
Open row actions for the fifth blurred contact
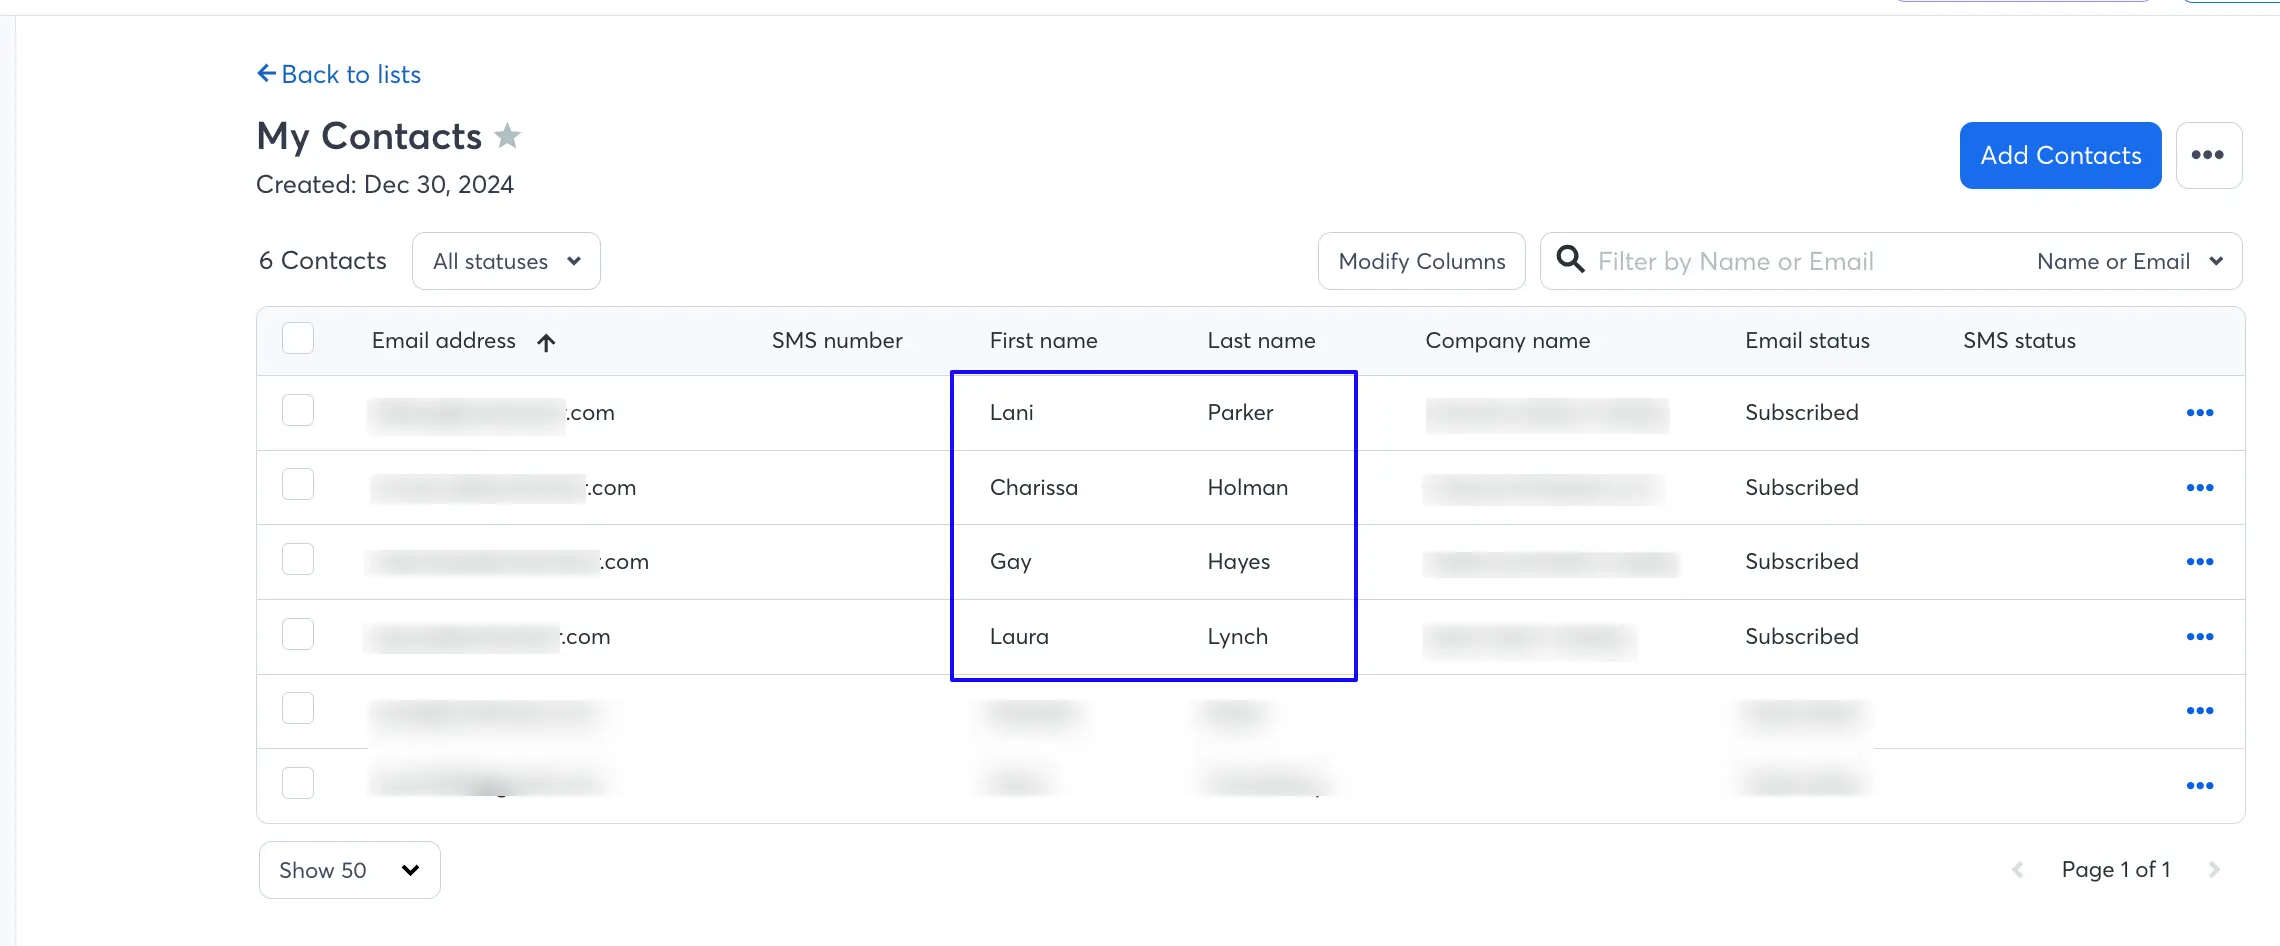2199,710
